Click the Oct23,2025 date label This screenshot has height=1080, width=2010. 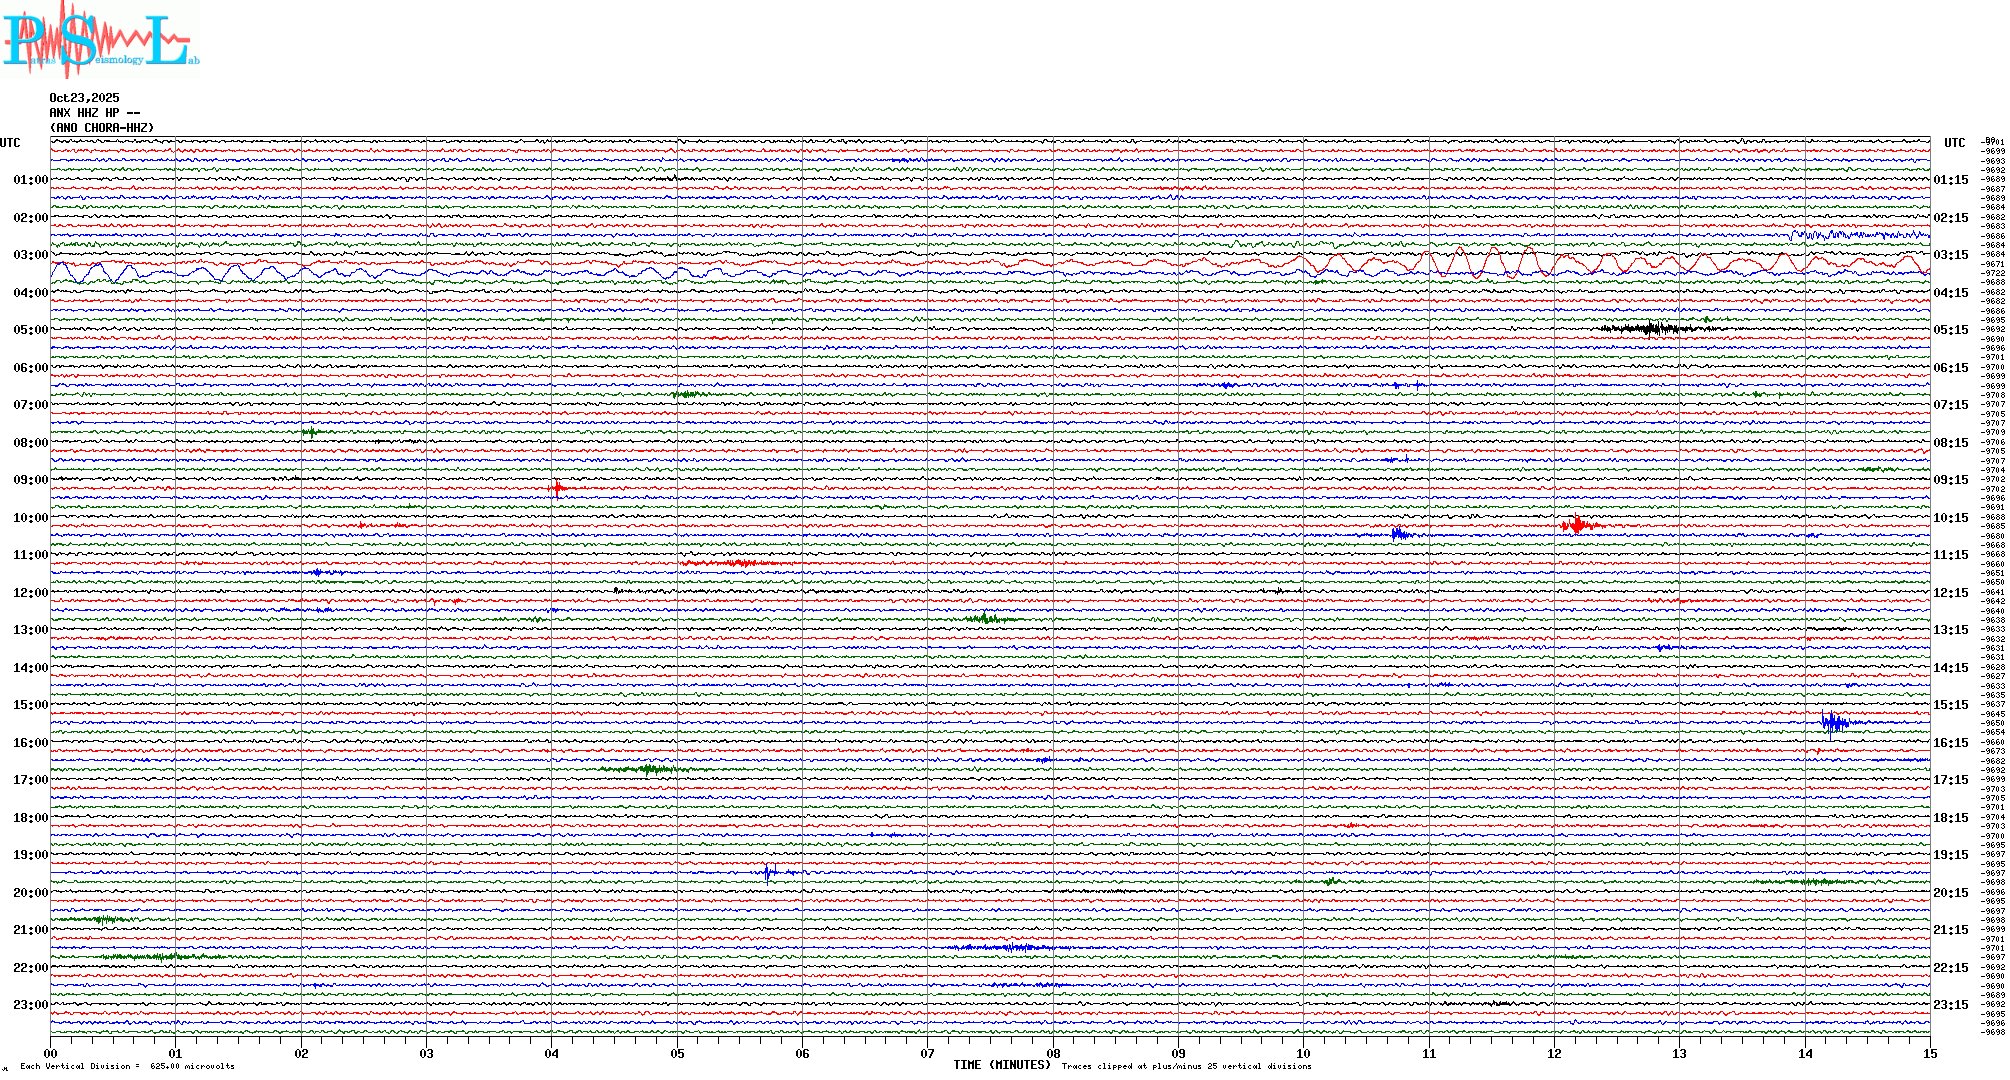[x=84, y=98]
